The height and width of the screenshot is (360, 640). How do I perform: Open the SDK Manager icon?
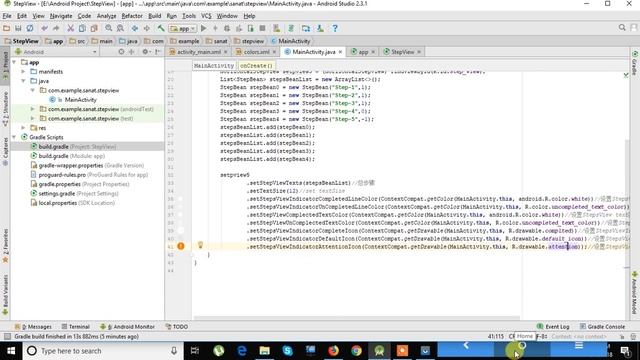320,29
